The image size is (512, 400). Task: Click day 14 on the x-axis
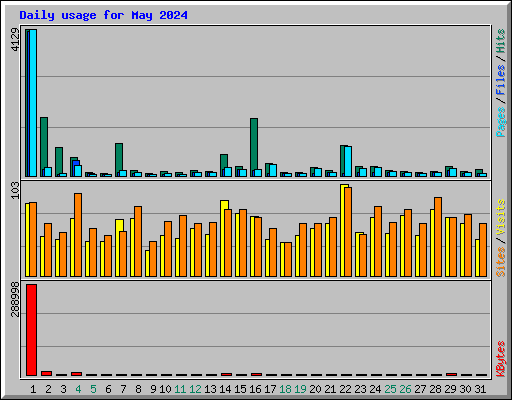[225, 389]
